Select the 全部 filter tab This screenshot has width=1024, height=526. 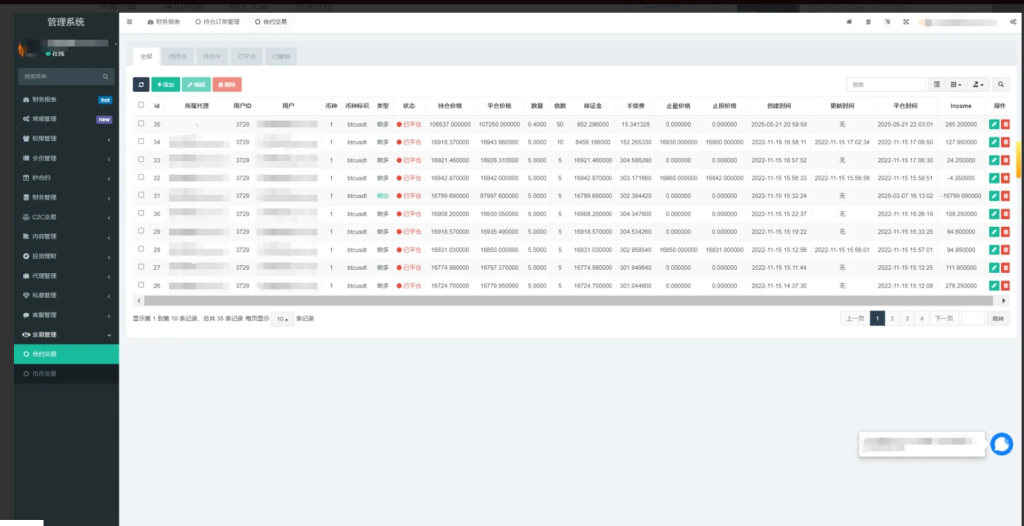pos(146,57)
